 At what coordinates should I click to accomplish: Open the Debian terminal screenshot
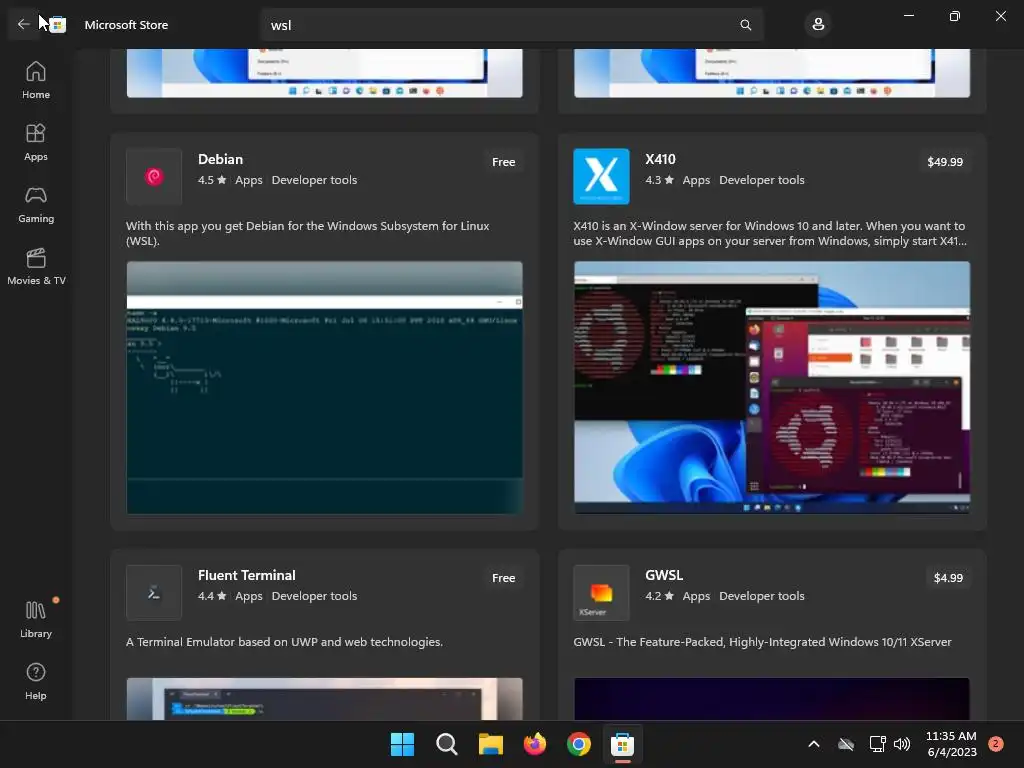[x=325, y=387]
